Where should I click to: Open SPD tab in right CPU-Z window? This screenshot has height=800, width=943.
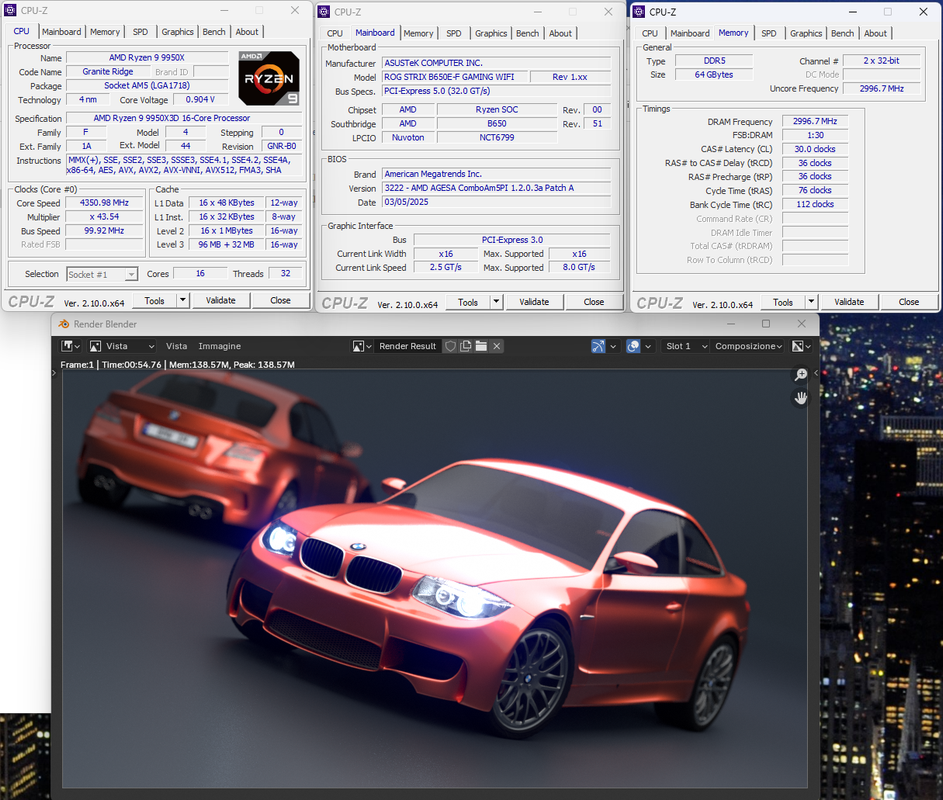tap(769, 33)
